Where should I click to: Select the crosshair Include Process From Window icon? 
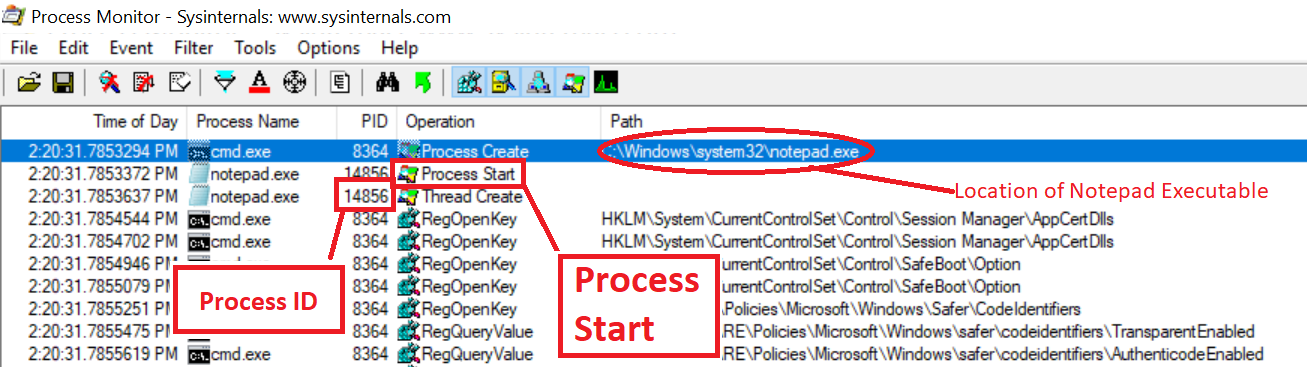293,82
